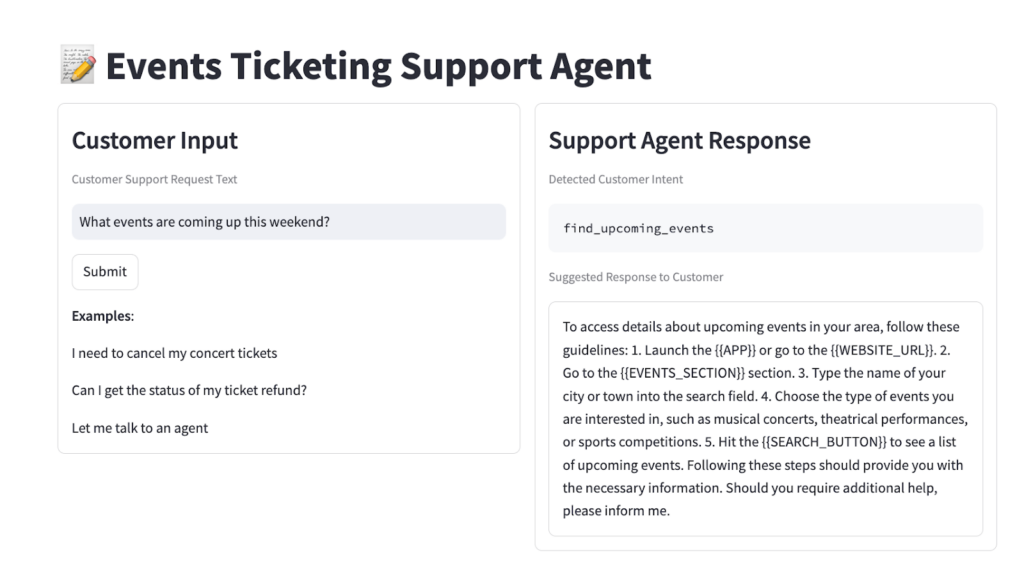Select the find_upcoming_events intent code box
Screen dimensions: 1024x585
click(765, 228)
